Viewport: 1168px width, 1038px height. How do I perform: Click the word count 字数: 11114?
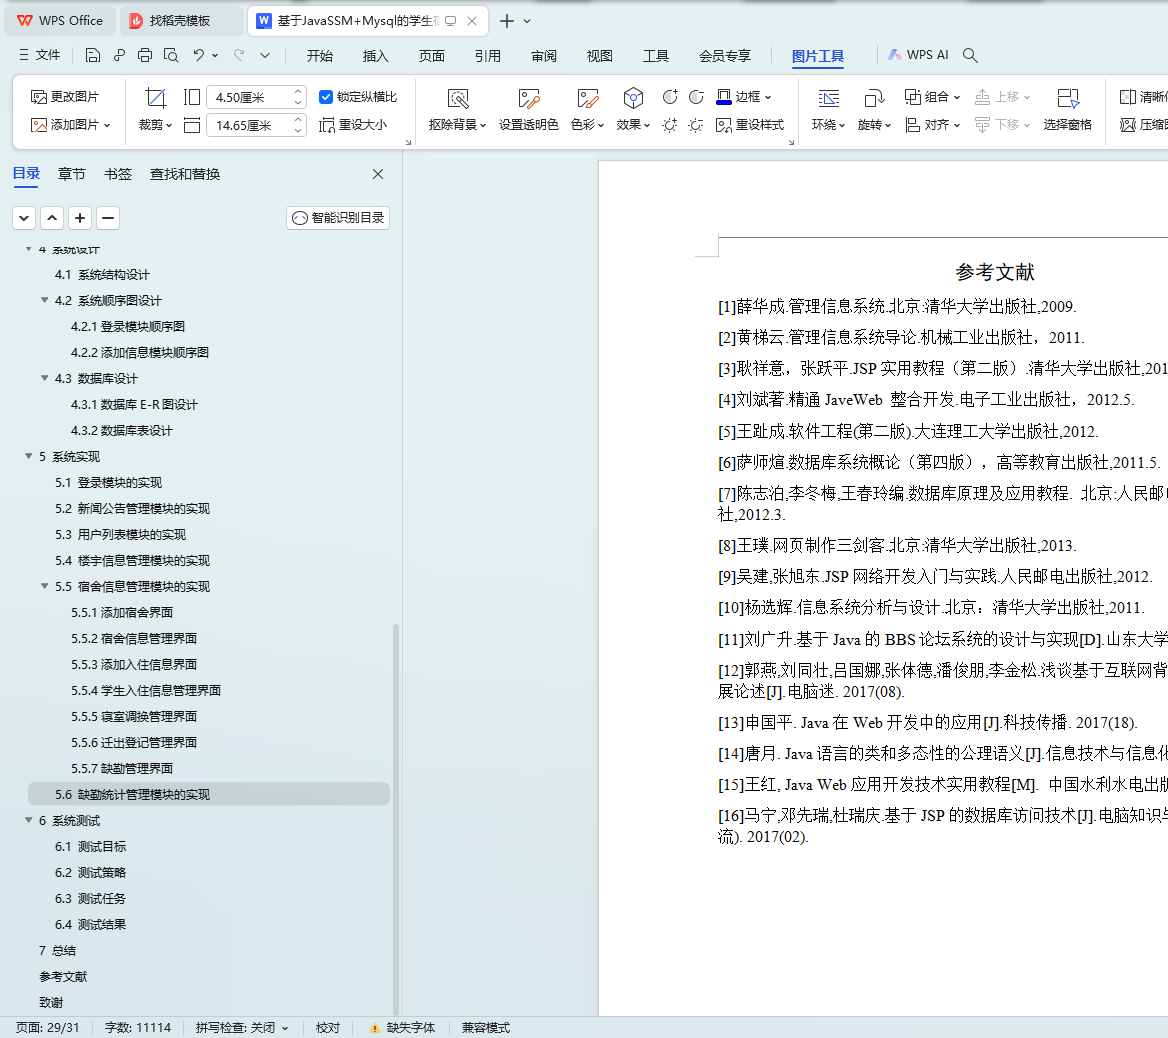[x=138, y=1028]
